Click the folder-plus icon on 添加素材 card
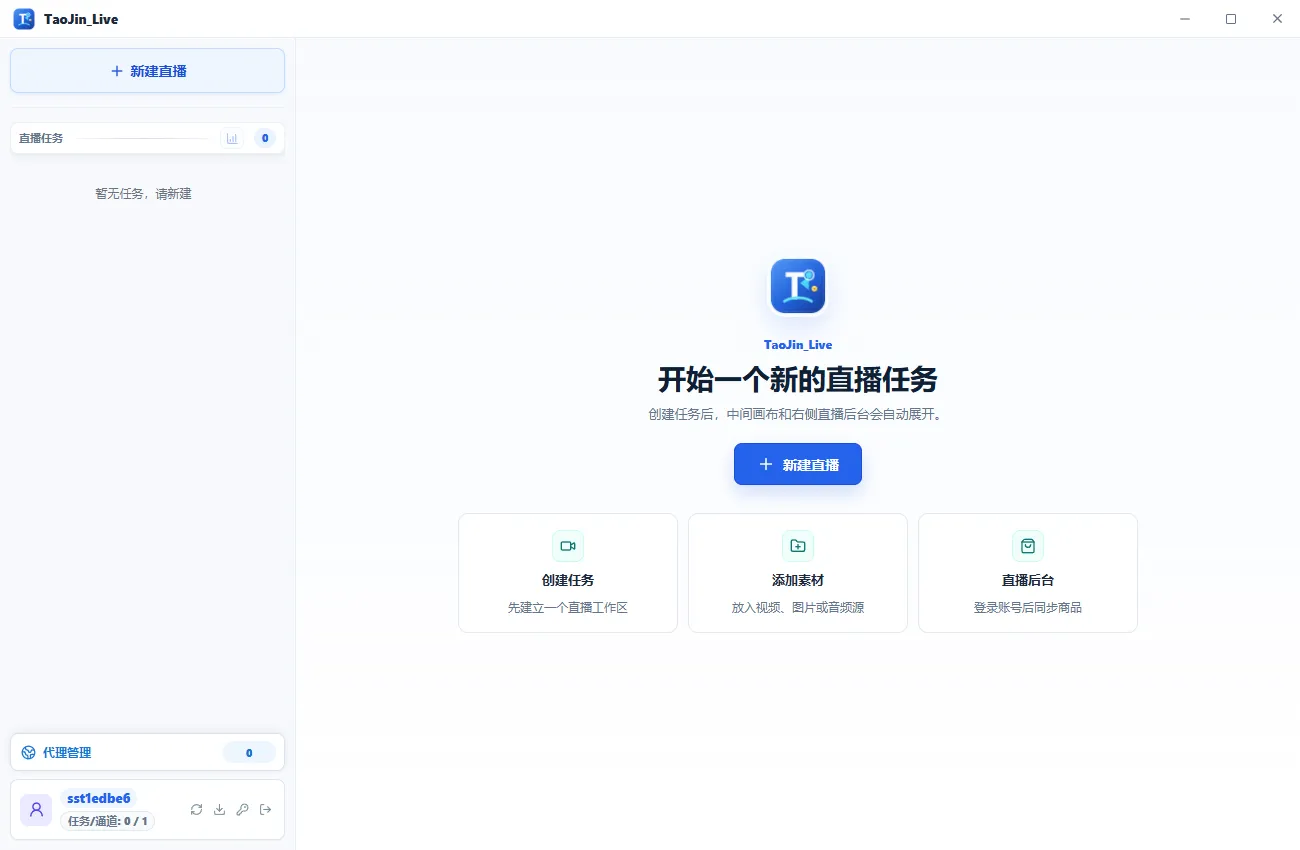This screenshot has width=1300, height=850. tap(798, 546)
